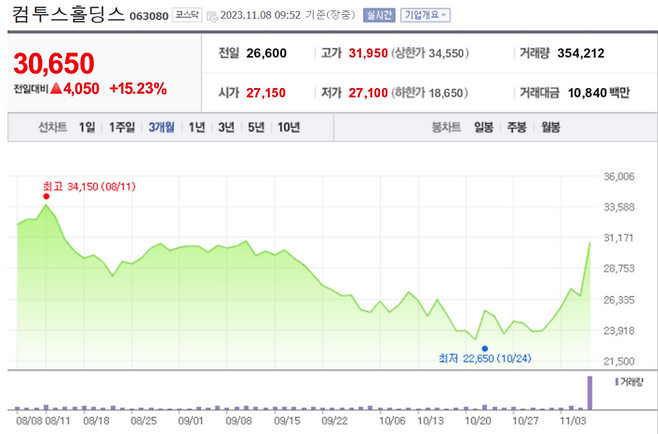This screenshot has width=658, height=434.
Task: Open the 기업개요 dropdown
Action: pos(425,15)
